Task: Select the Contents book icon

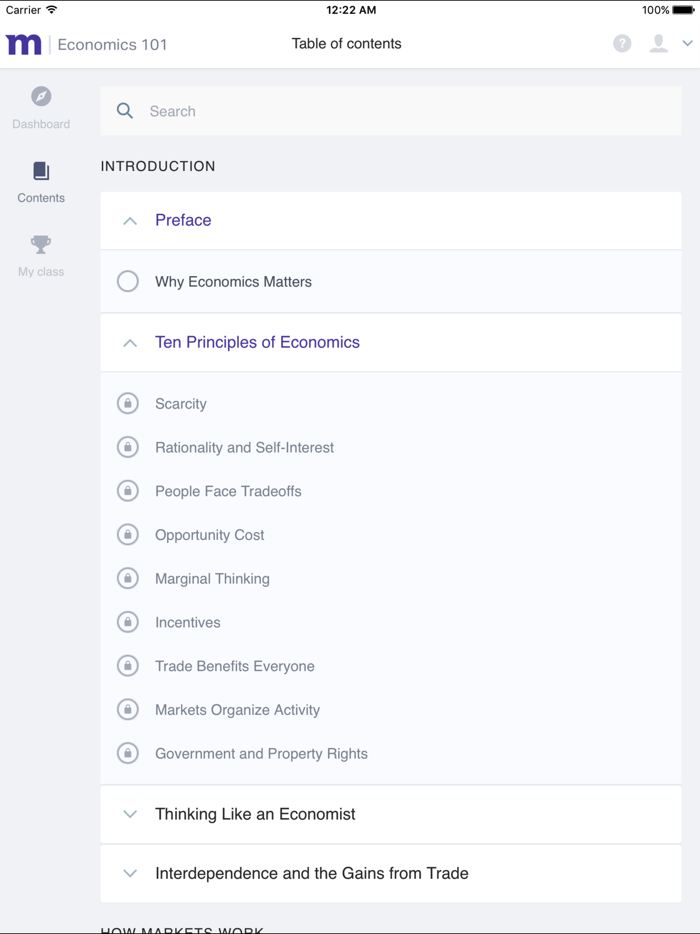Action: (41, 171)
